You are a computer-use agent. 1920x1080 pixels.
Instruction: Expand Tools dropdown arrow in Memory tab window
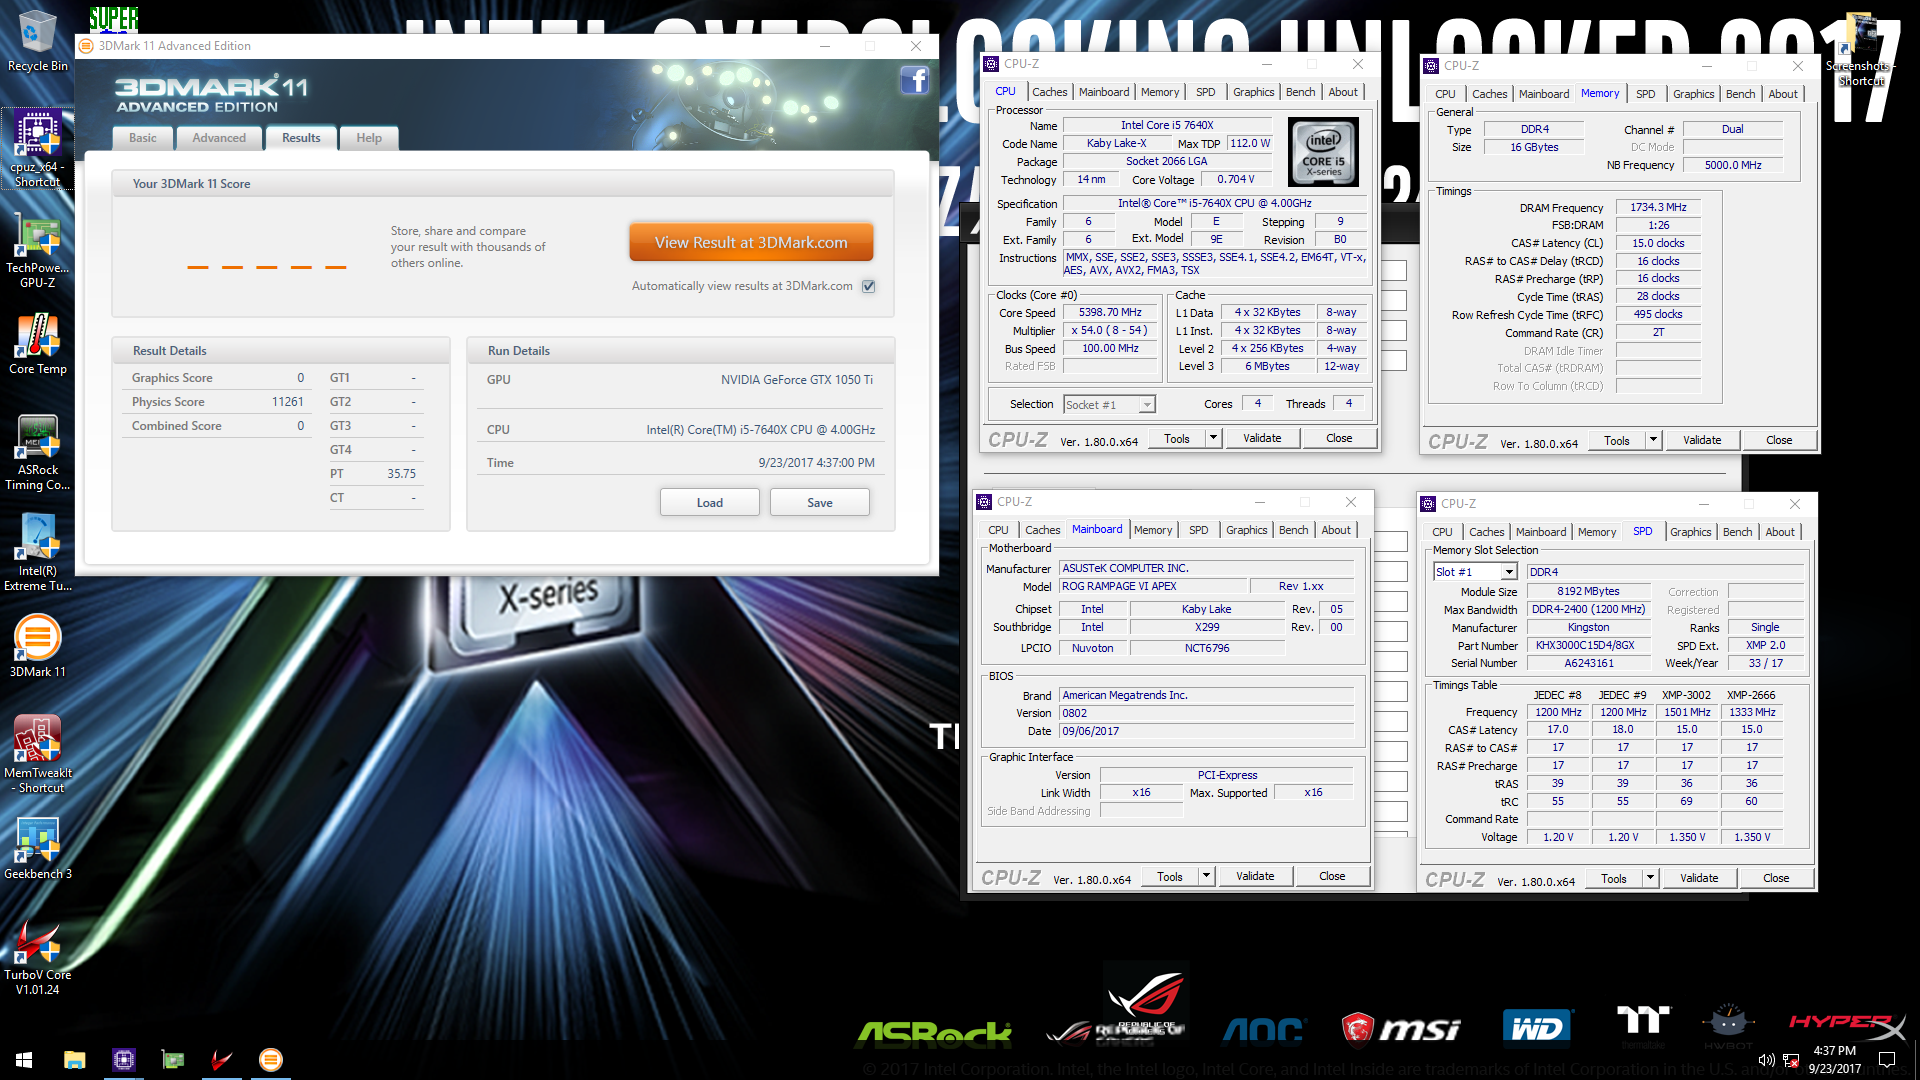tap(1653, 440)
